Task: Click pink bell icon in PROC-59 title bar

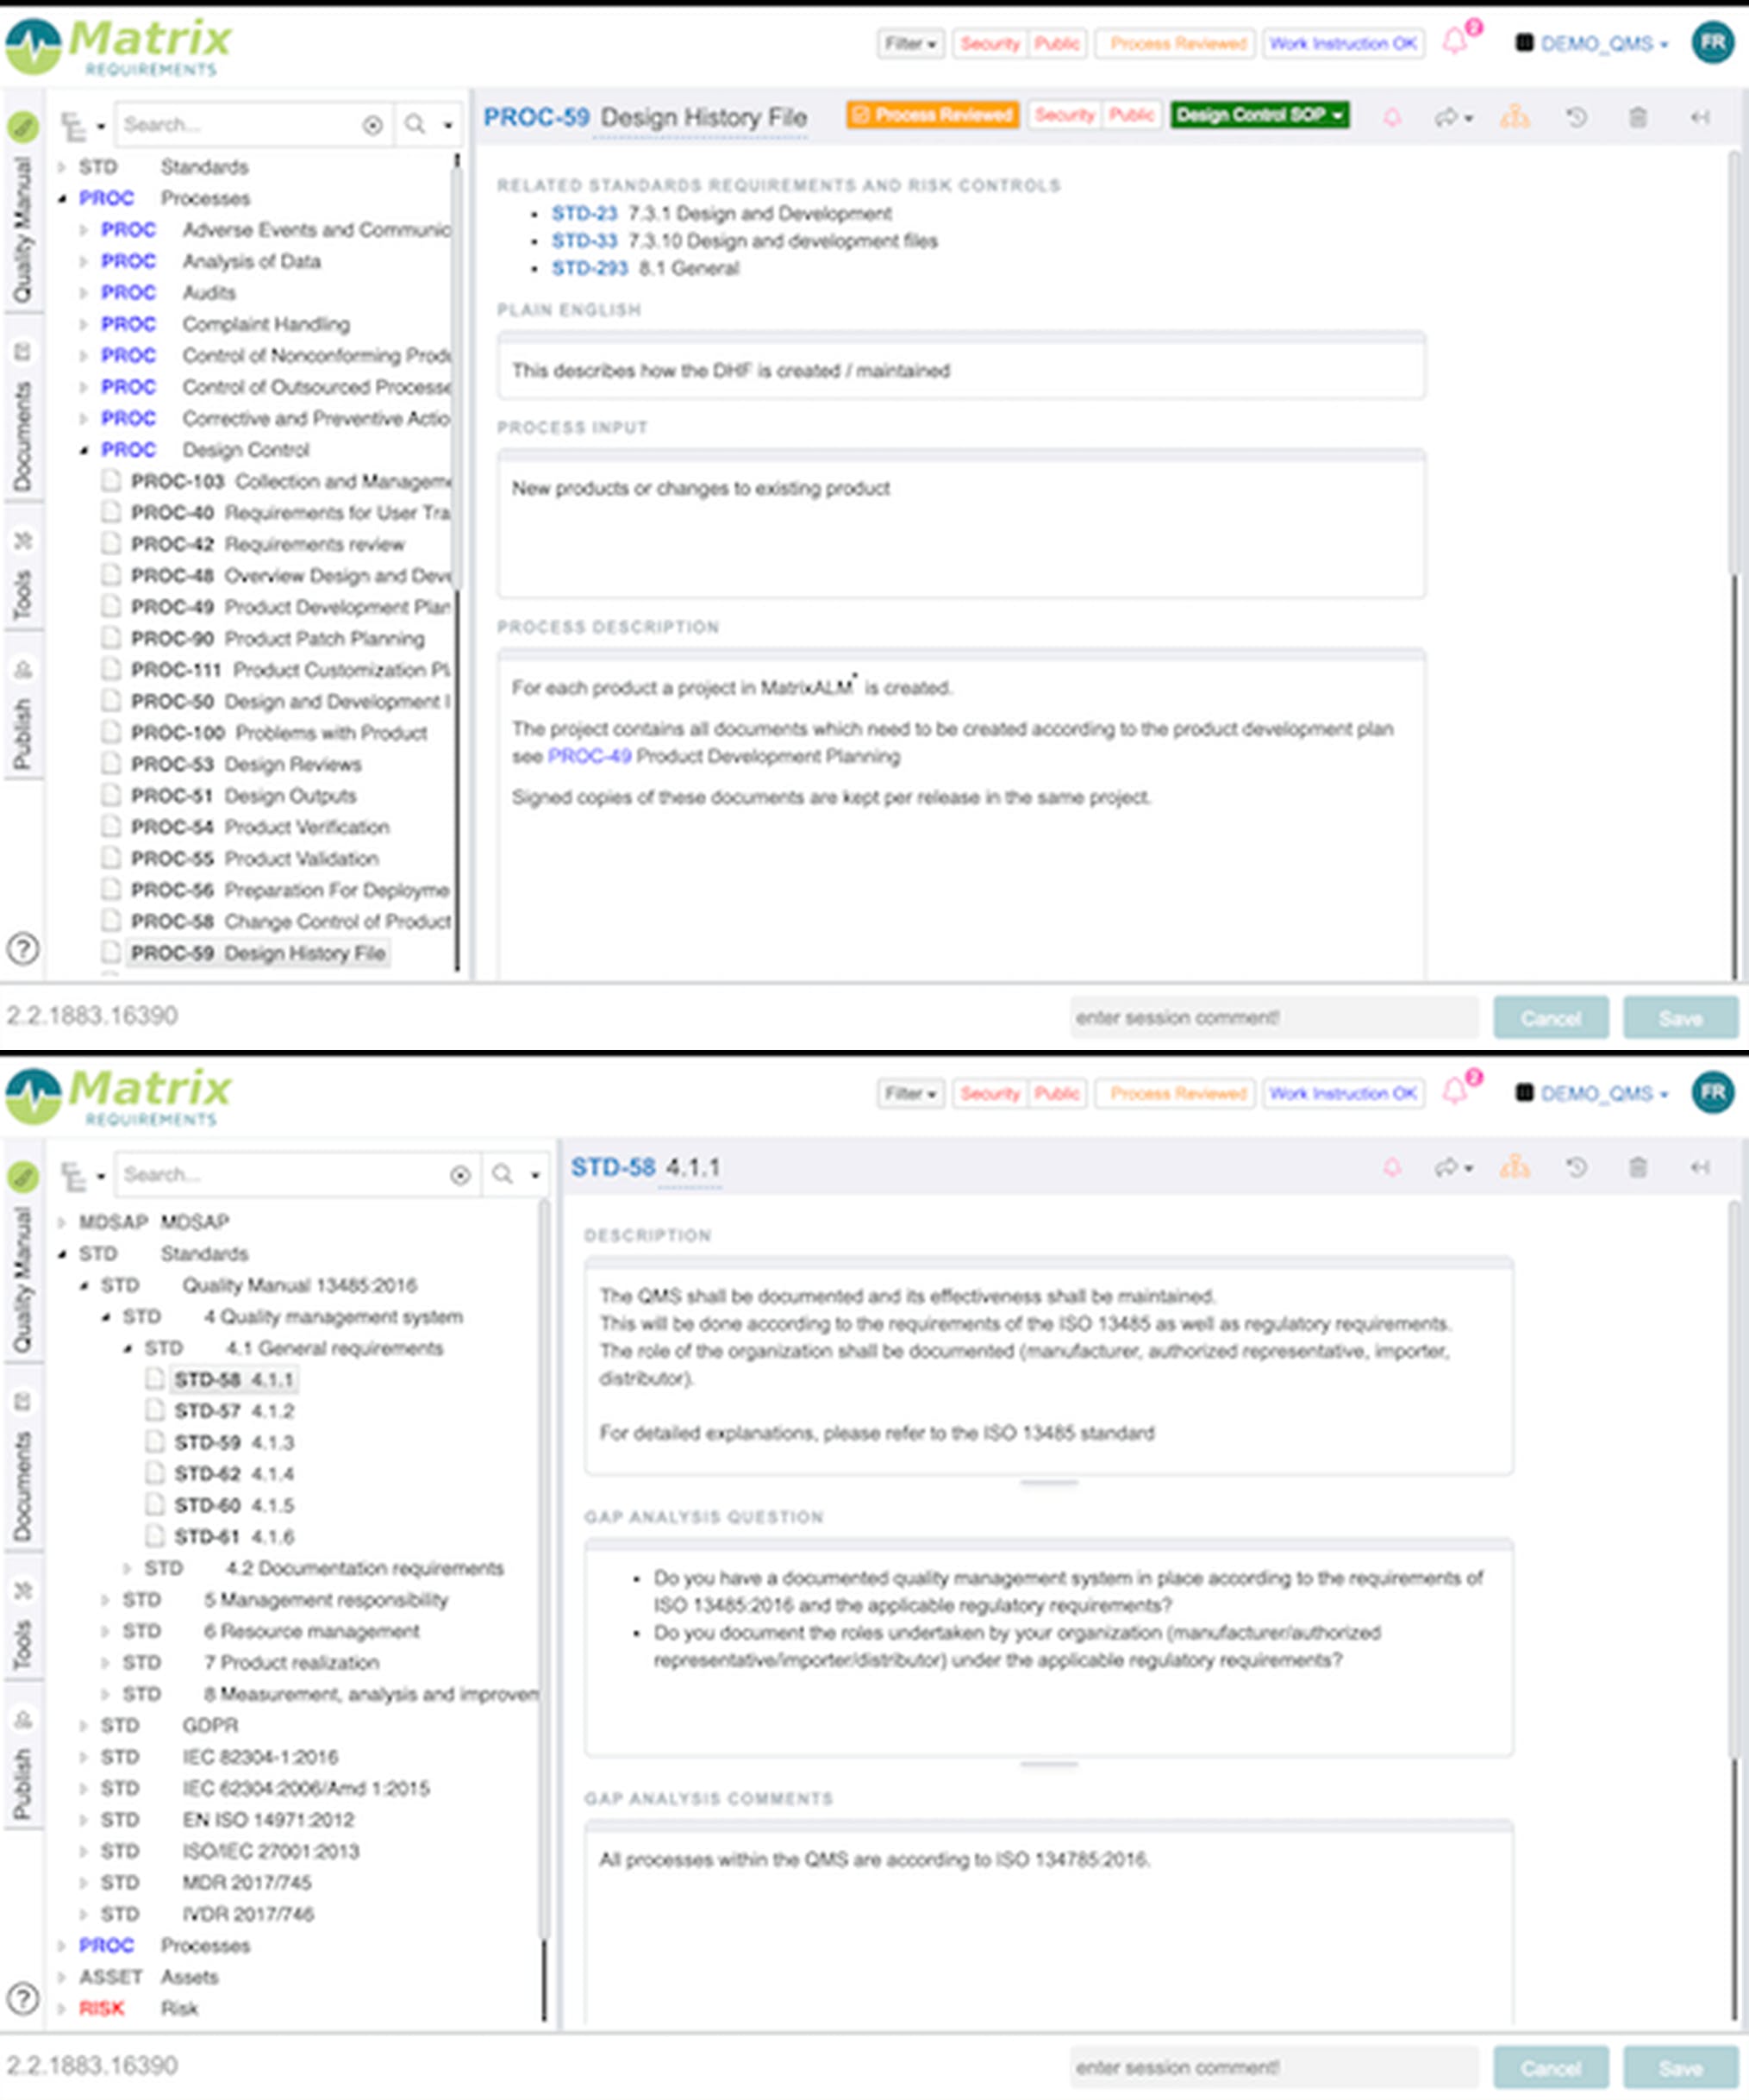Action: click(1392, 117)
